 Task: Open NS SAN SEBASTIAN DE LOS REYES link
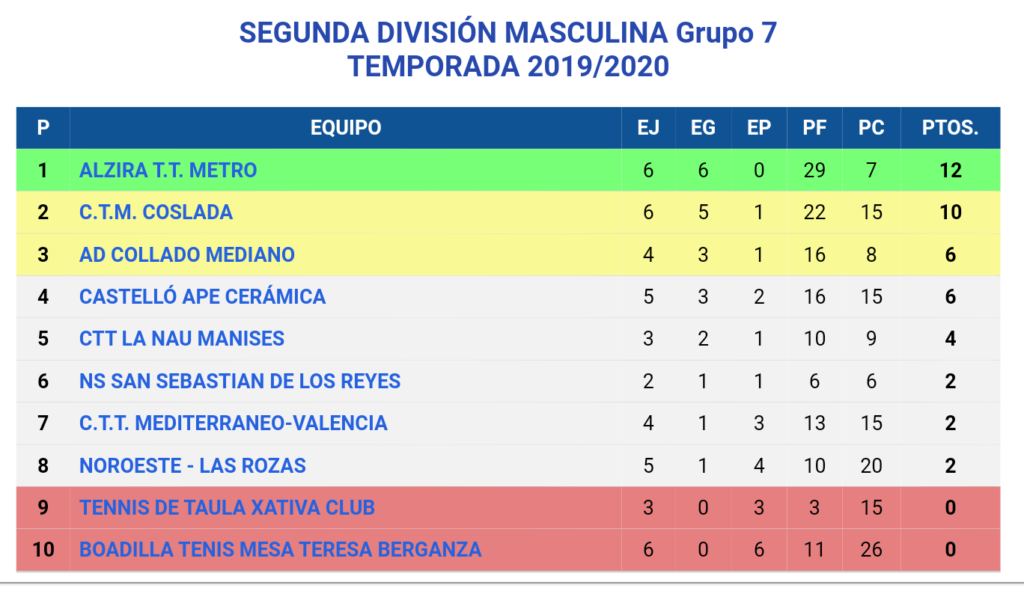(240, 381)
